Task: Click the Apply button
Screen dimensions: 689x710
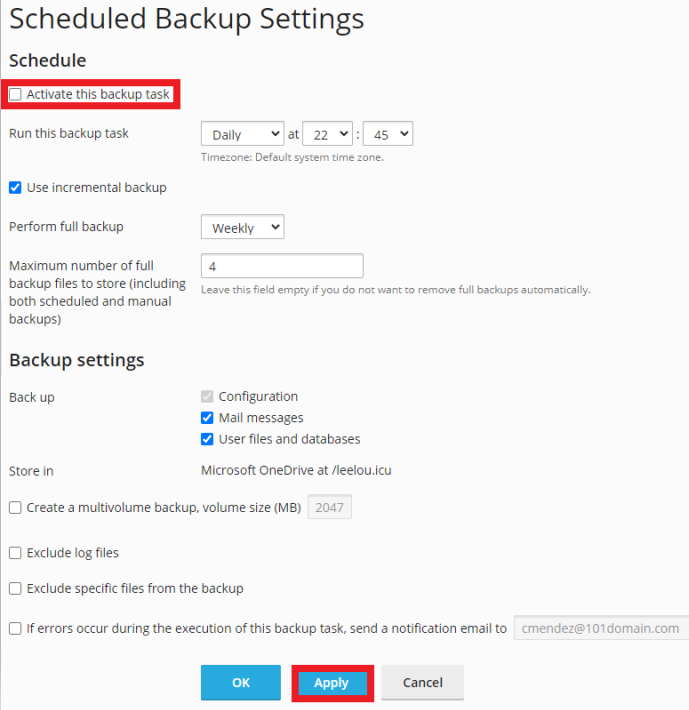Action: click(331, 683)
